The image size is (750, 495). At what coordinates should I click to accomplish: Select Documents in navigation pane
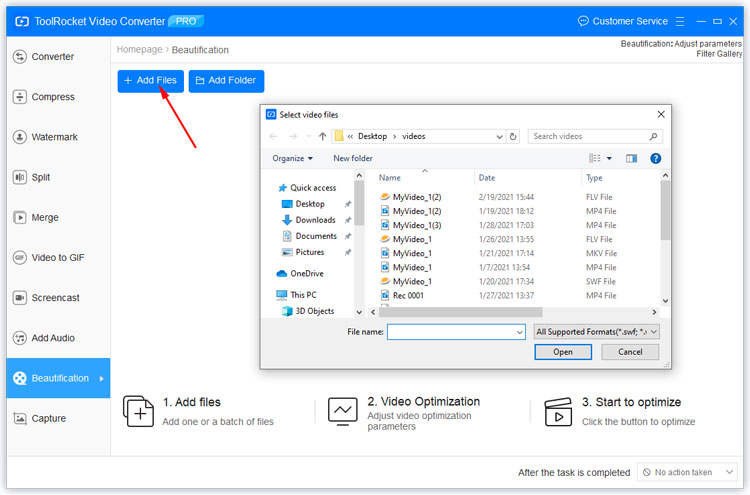click(x=309, y=236)
